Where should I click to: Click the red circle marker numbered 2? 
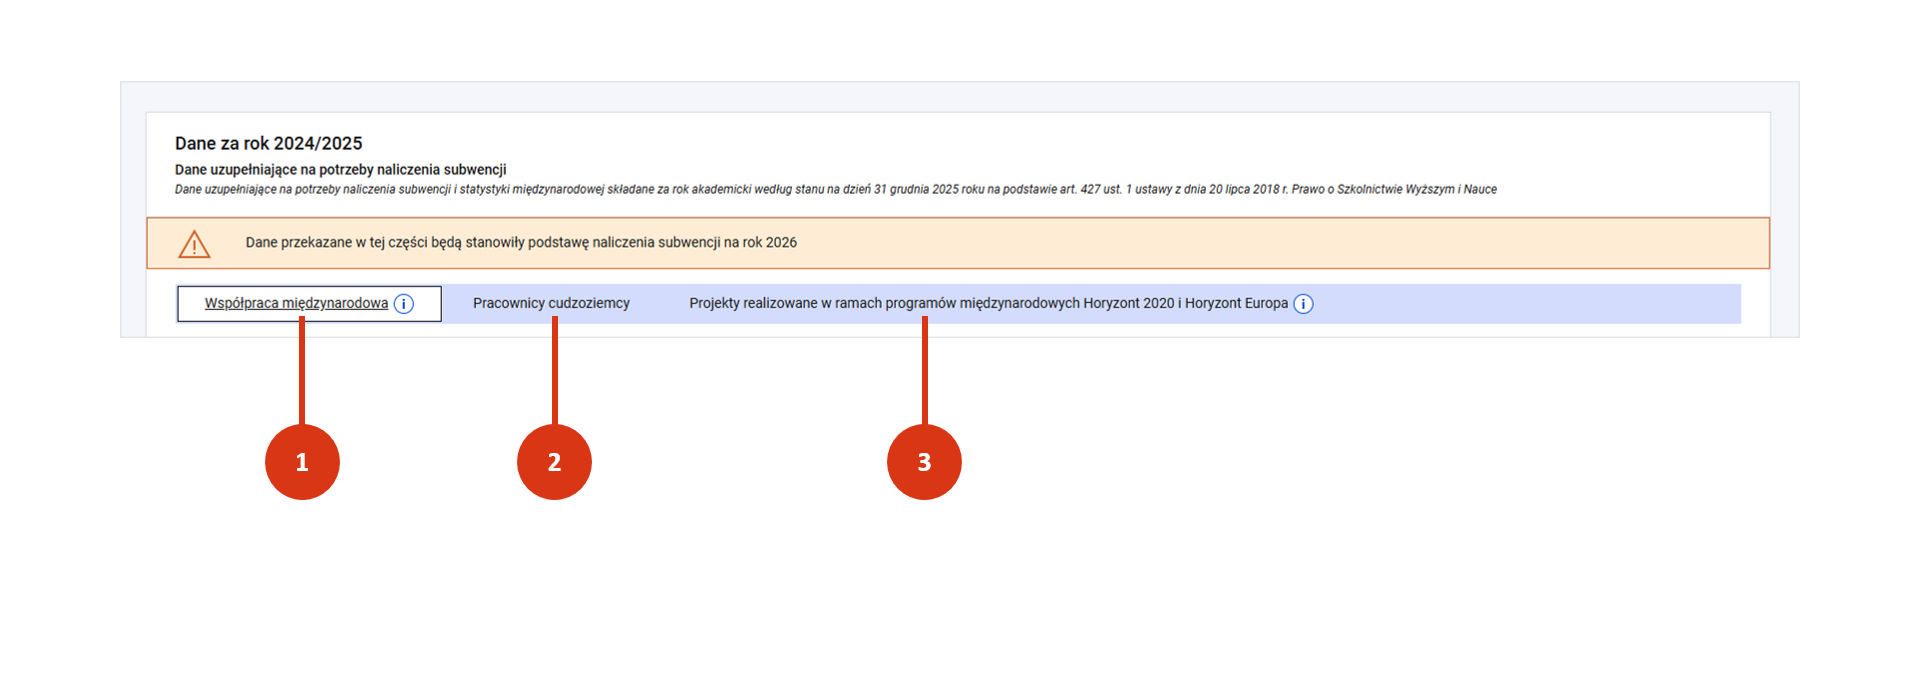tap(554, 462)
